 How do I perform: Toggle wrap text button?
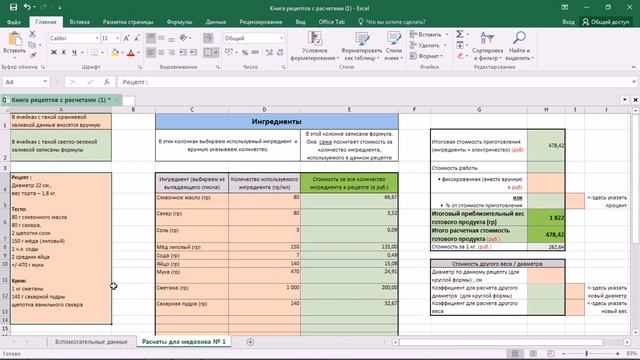click(x=208, y=38)
